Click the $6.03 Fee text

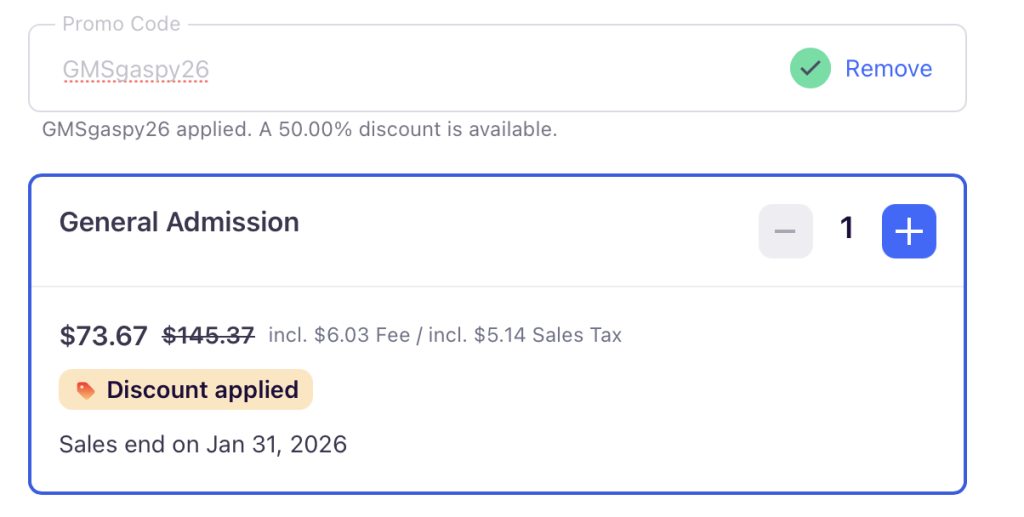point(361,336)
